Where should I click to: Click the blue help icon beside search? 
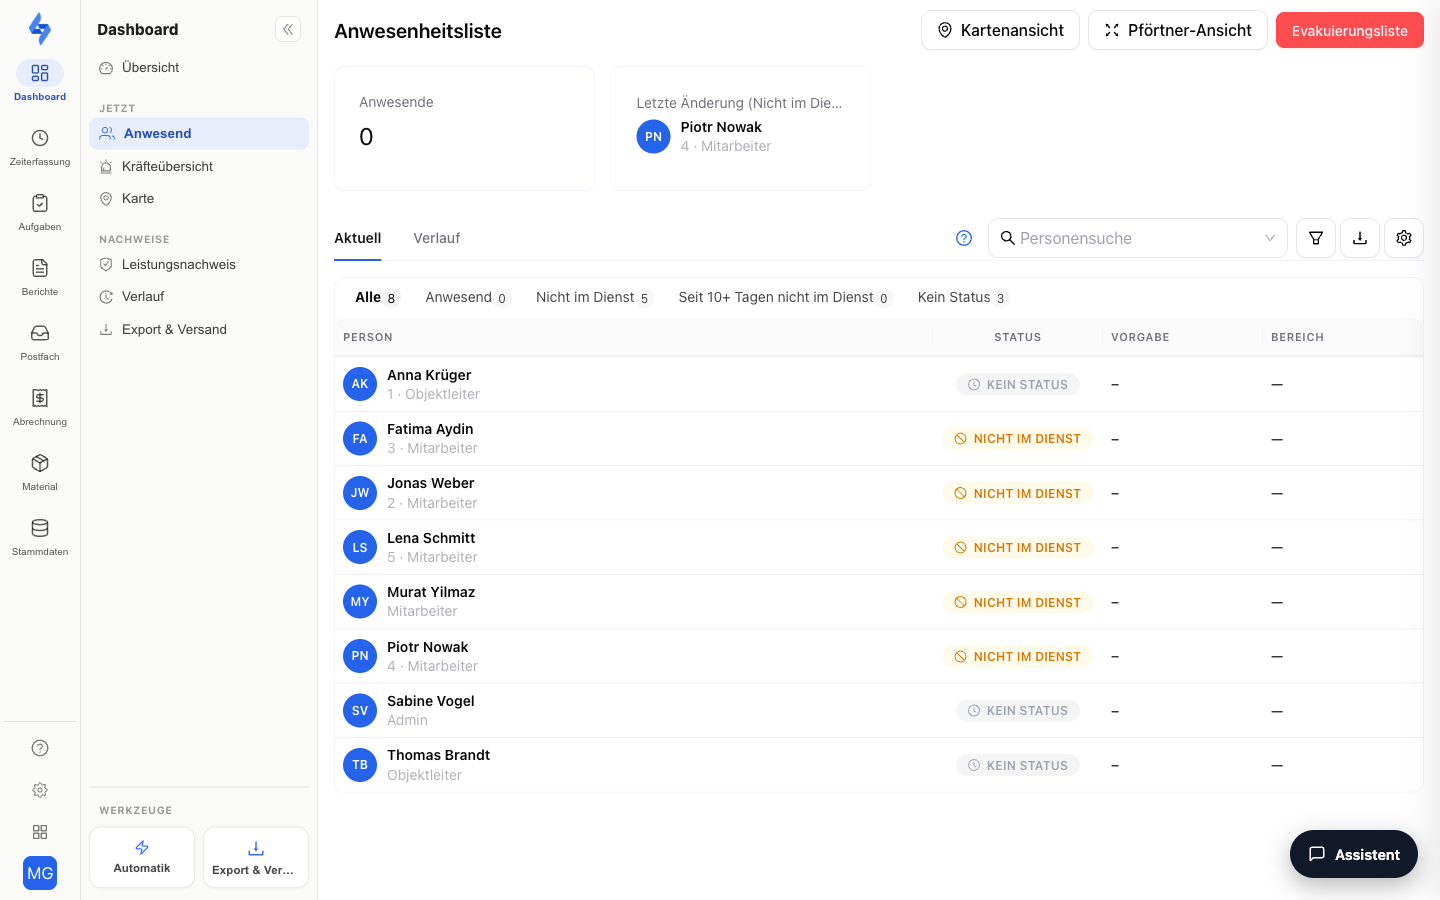964,238
